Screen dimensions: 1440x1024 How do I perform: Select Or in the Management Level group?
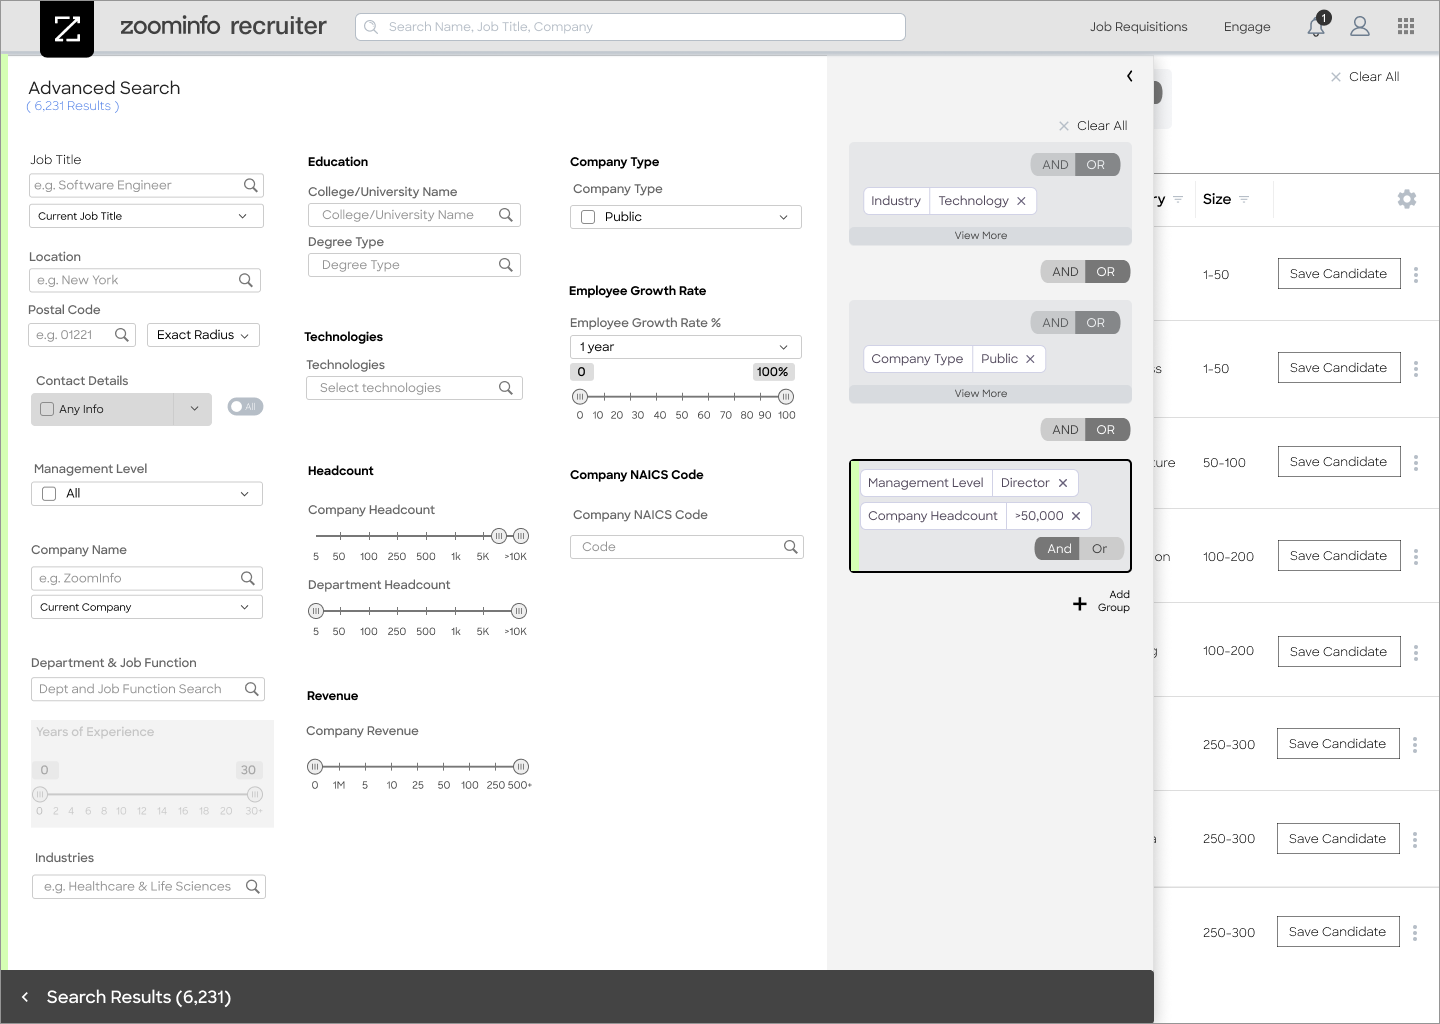[x=1100, y=549]
